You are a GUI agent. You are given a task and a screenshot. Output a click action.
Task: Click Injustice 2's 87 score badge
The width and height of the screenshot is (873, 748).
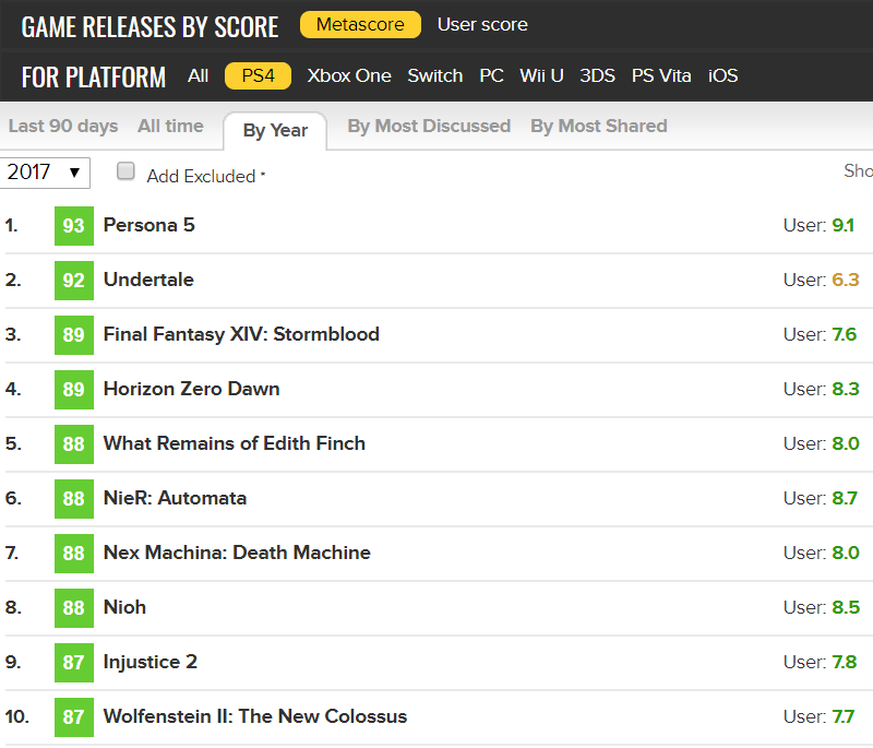click(74, 662)
